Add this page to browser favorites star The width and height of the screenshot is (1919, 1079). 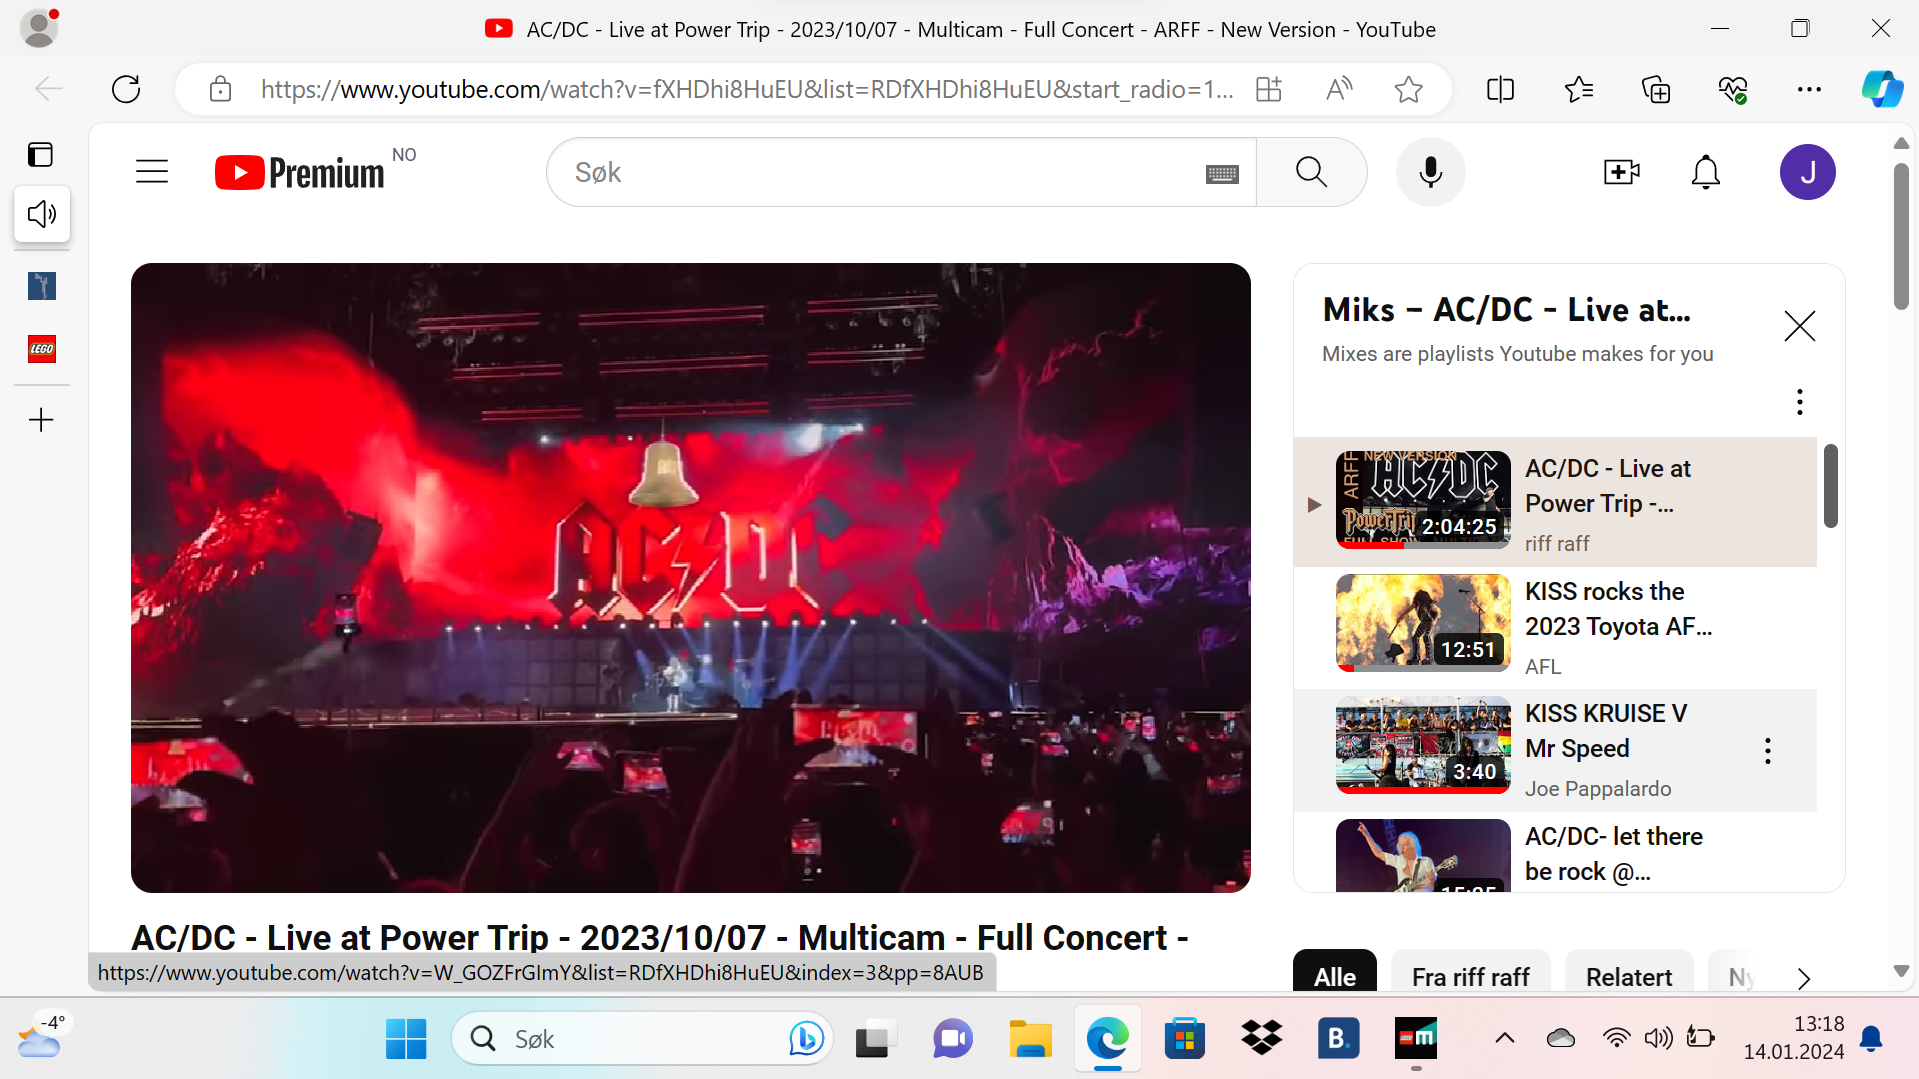(x=1408, y=89)
